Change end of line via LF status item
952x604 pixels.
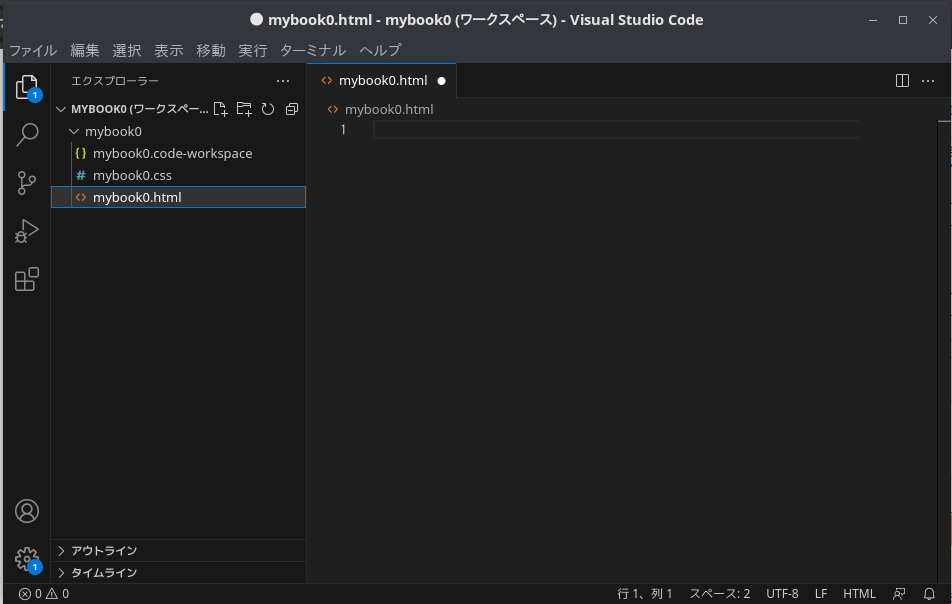click(821, 594)
